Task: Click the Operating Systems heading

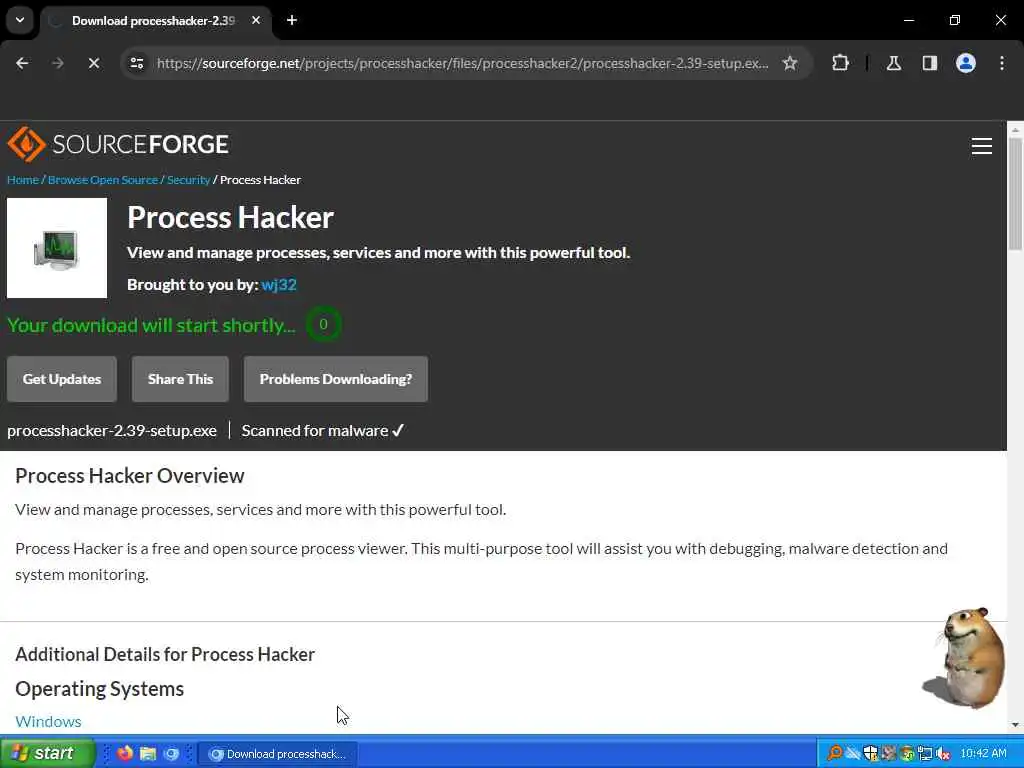Action: pyautogui.click(x=99, y=689)
